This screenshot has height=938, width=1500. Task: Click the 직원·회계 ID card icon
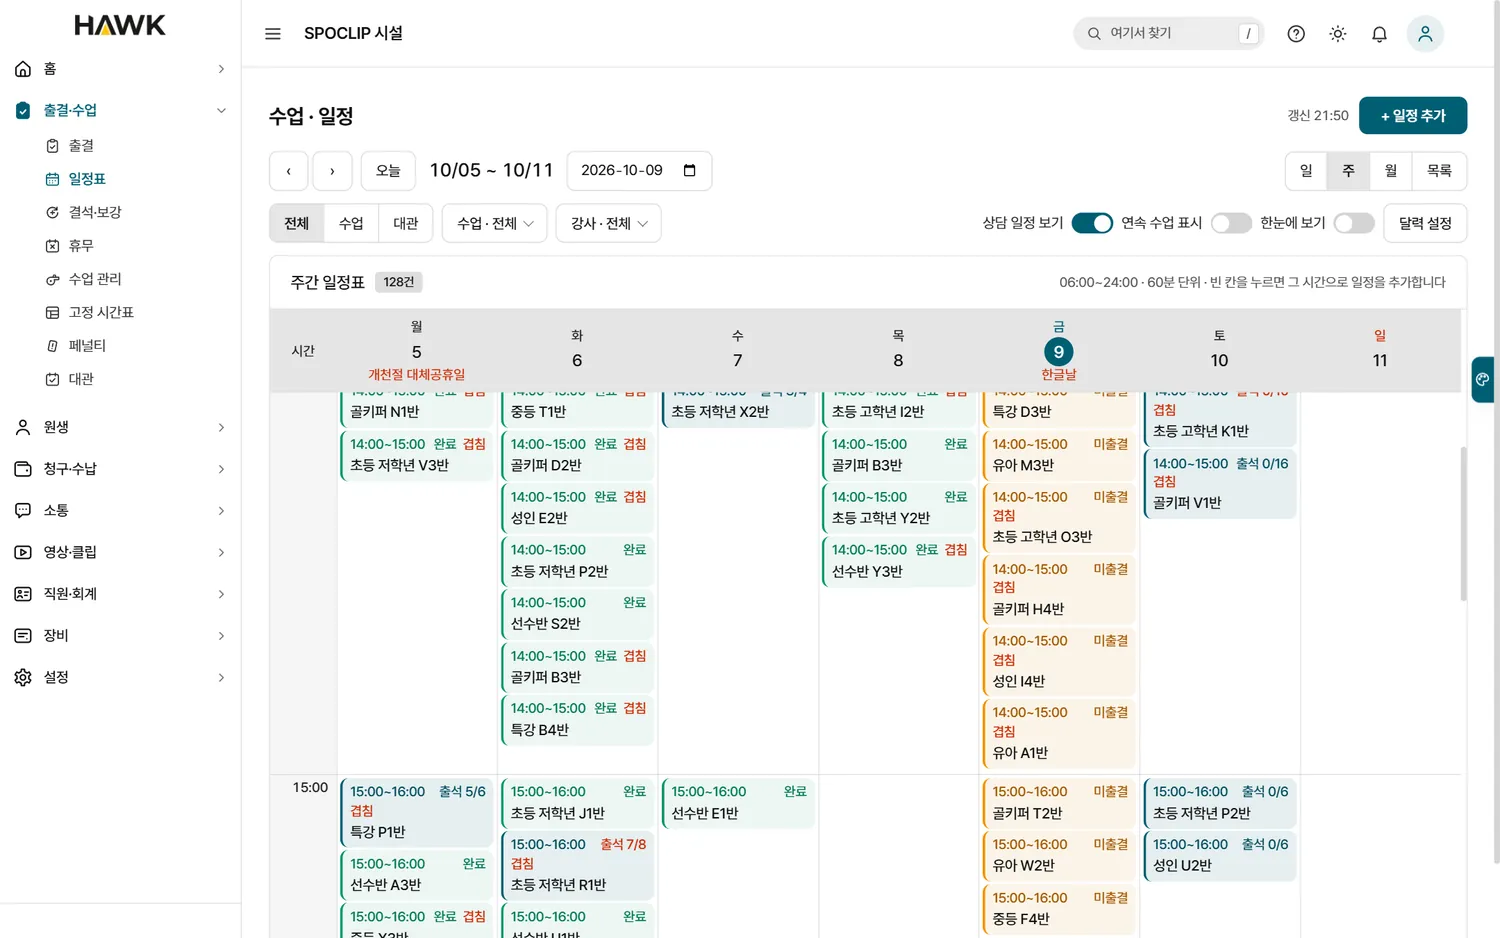23,594
